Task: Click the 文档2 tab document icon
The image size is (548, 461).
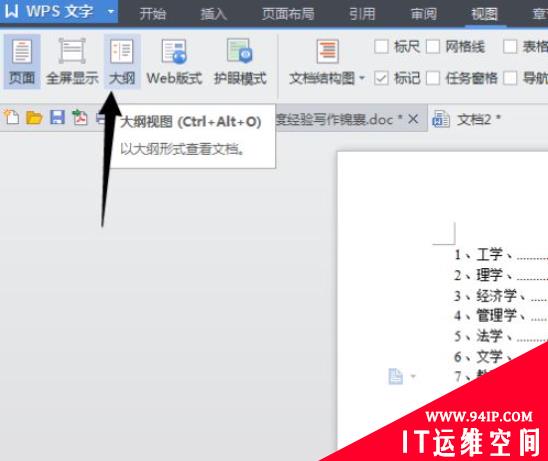Action: pos(441,120)
